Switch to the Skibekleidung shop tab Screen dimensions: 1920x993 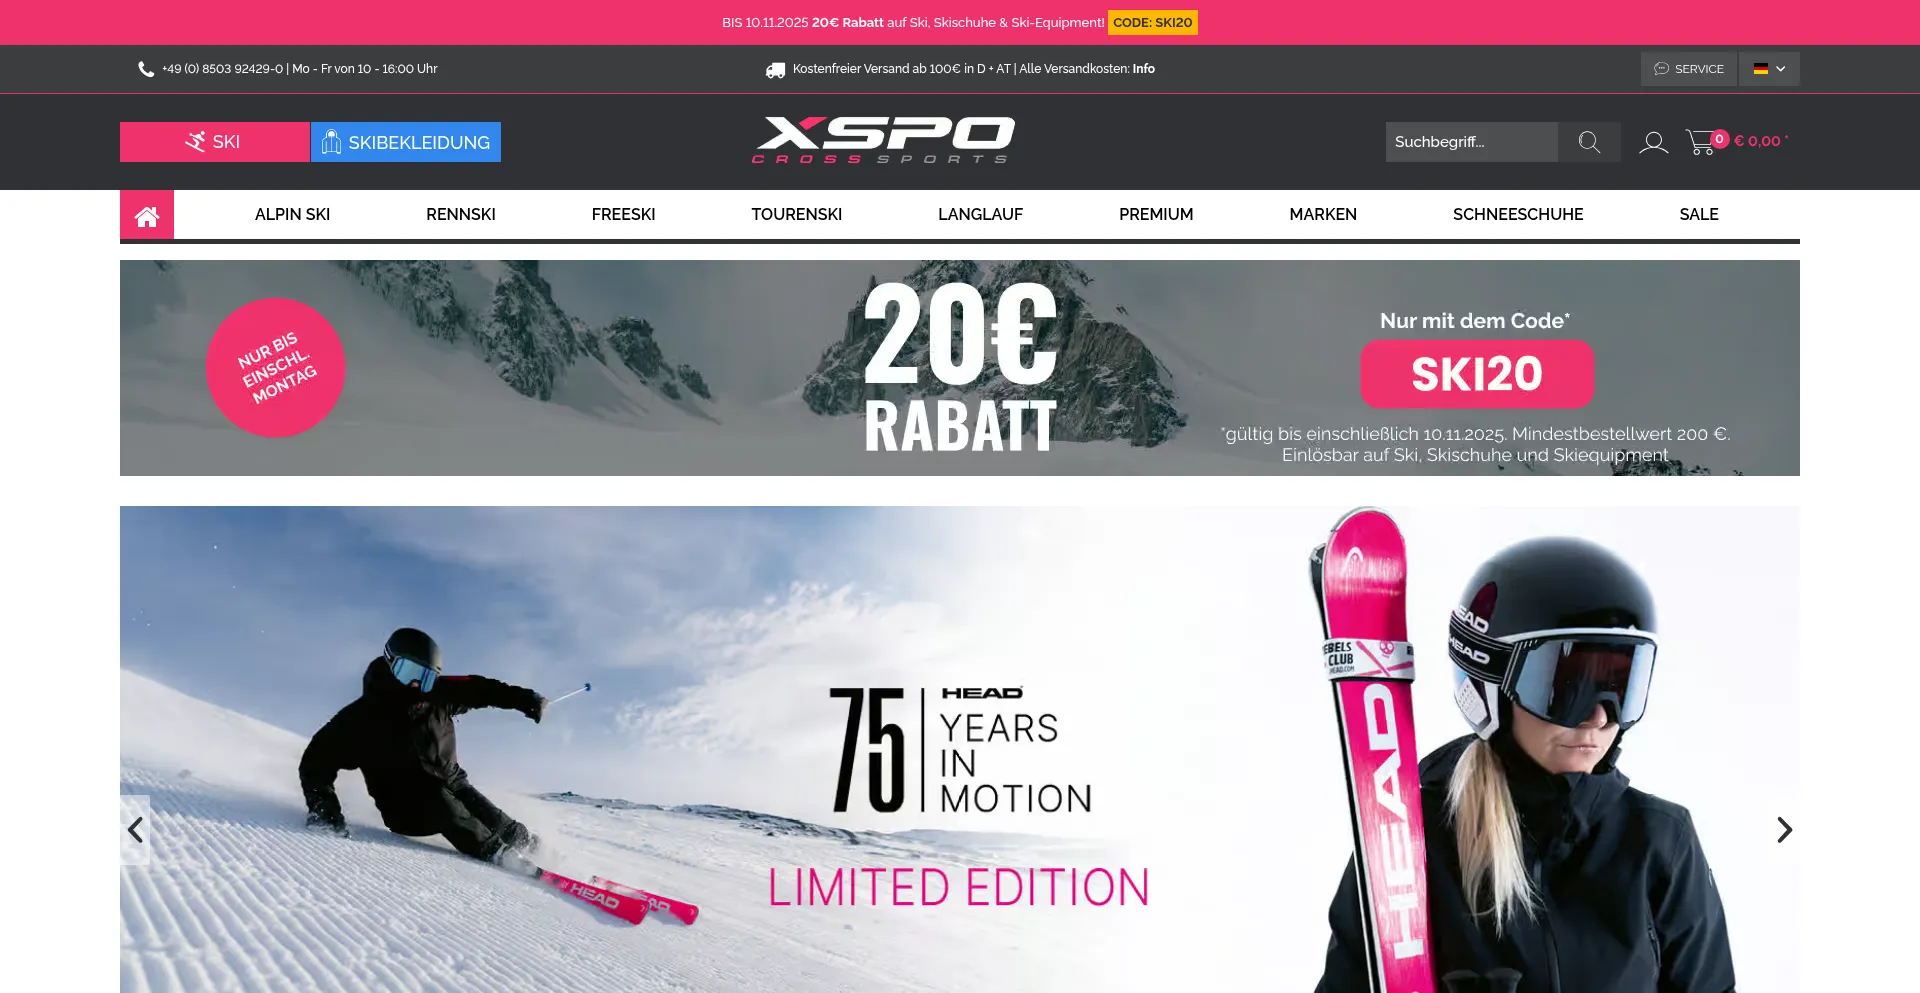tap(406, 142)
